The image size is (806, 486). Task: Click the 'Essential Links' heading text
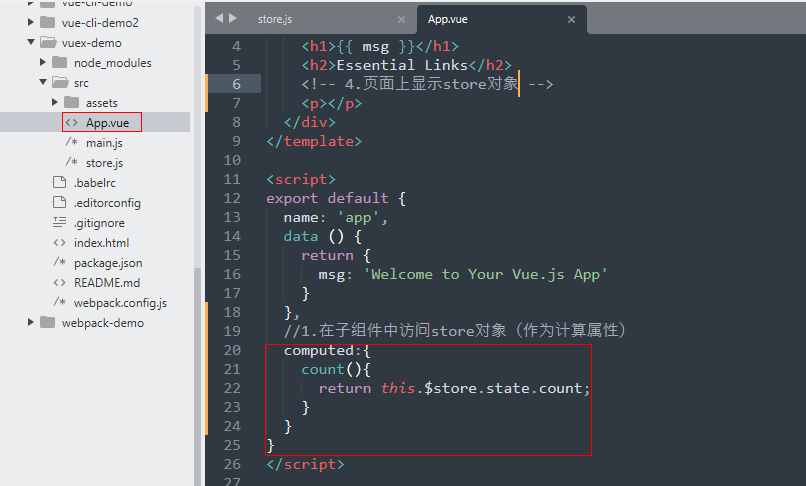point(402,65)
